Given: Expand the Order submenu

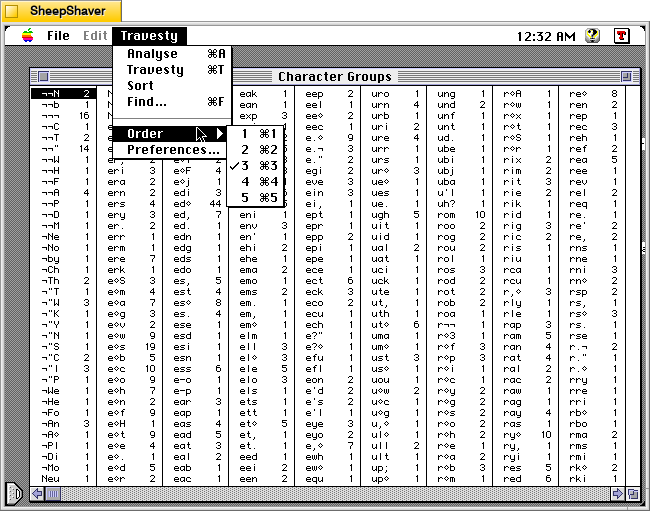Looking at the screenshot, I should tap(170, 133).
